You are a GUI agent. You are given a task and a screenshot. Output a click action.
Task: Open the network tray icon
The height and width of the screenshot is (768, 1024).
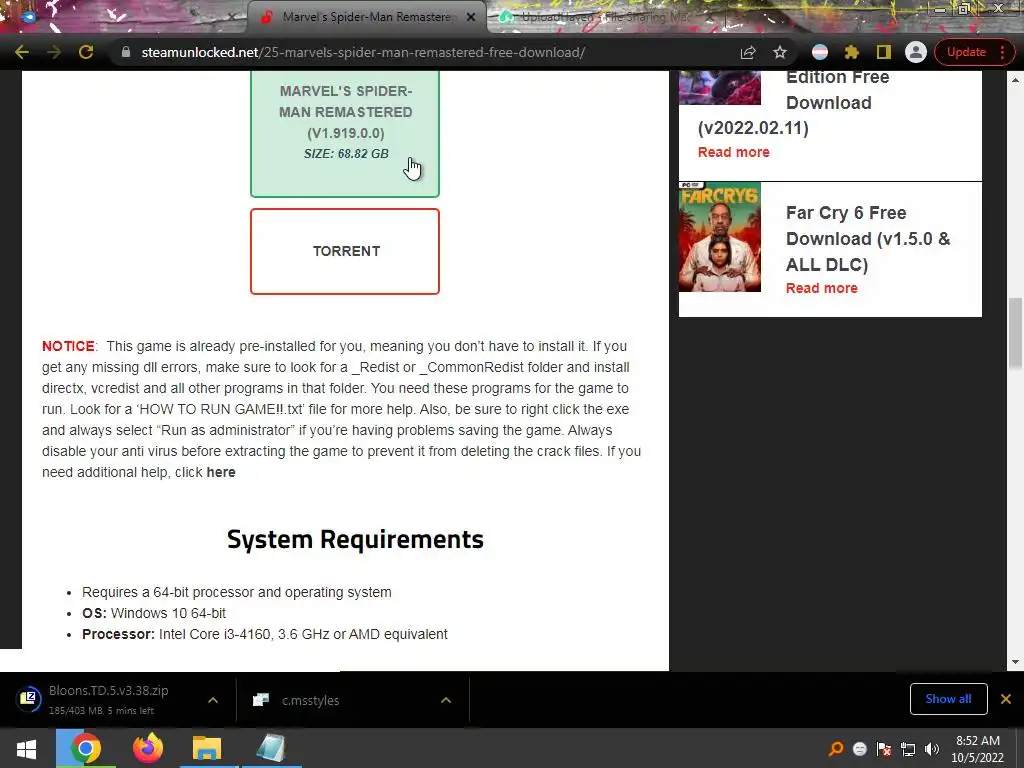(x=908, y=749)
